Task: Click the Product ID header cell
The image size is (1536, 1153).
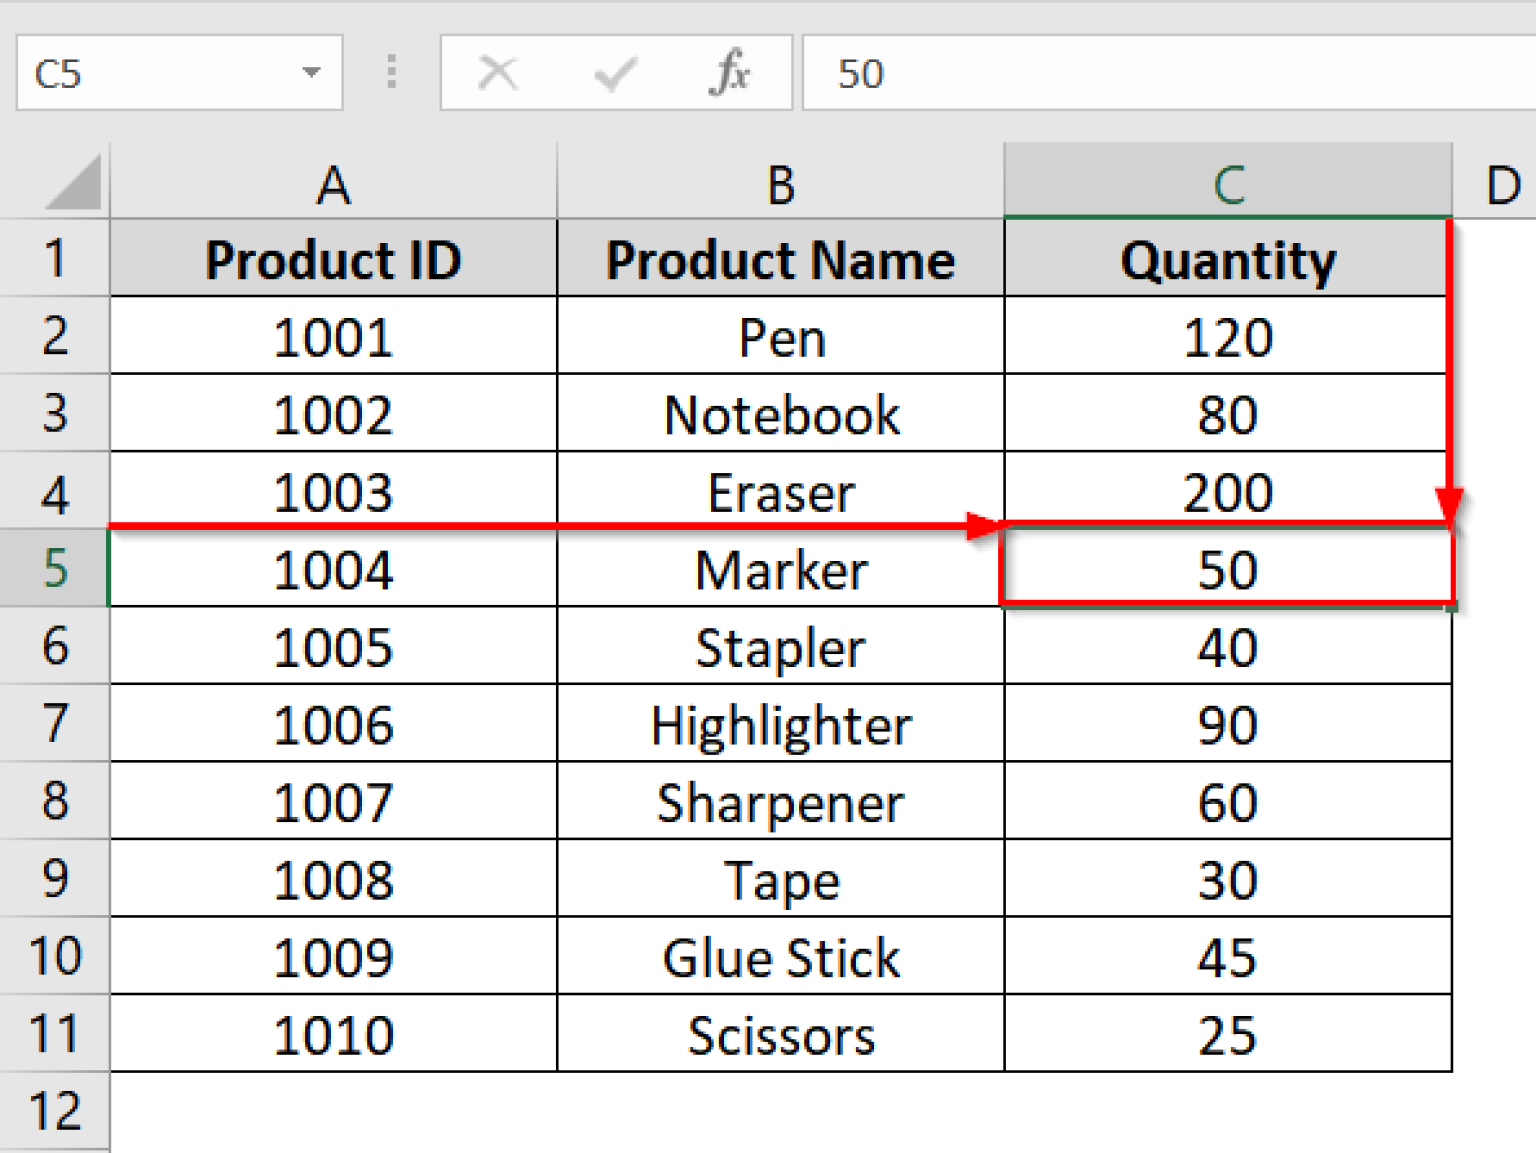Action: [x=332, y=258]
